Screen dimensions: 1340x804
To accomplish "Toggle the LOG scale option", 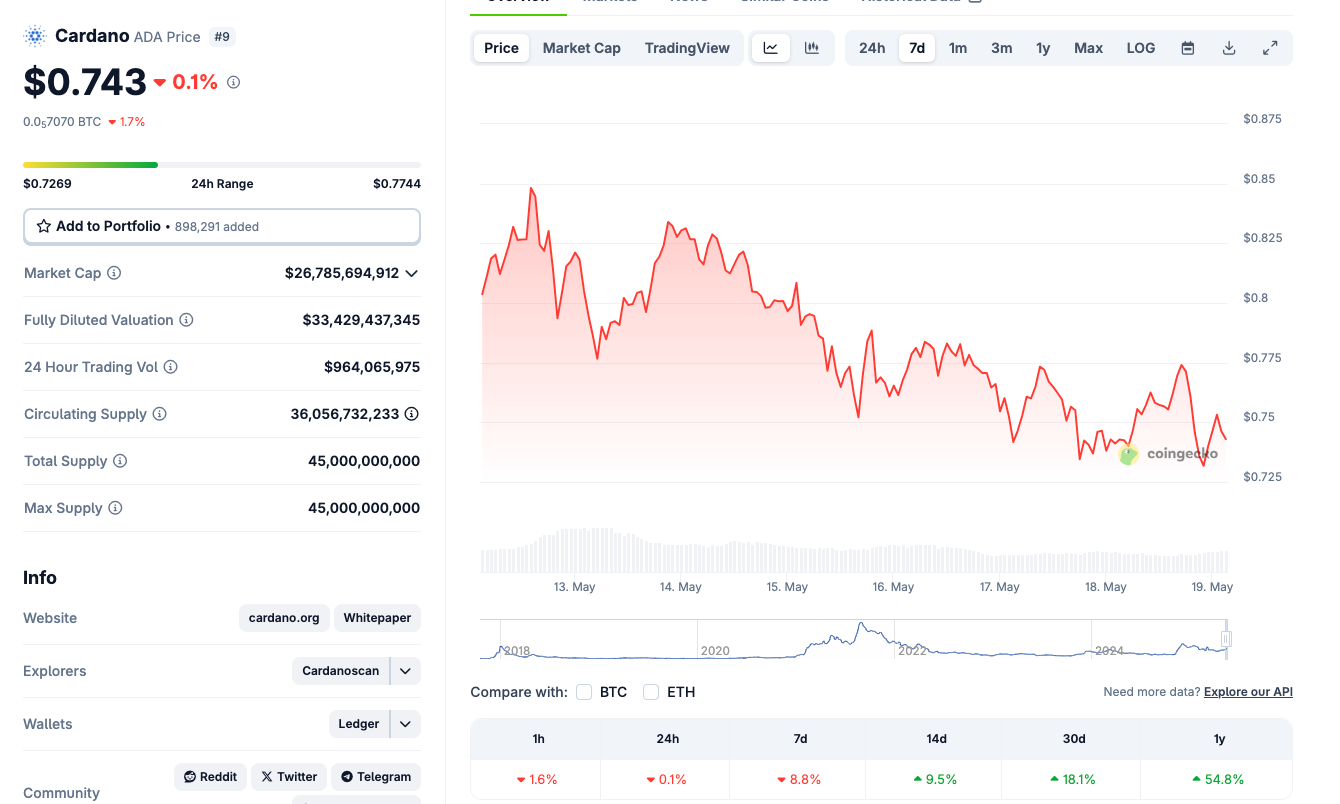I will coord(1140,48).
